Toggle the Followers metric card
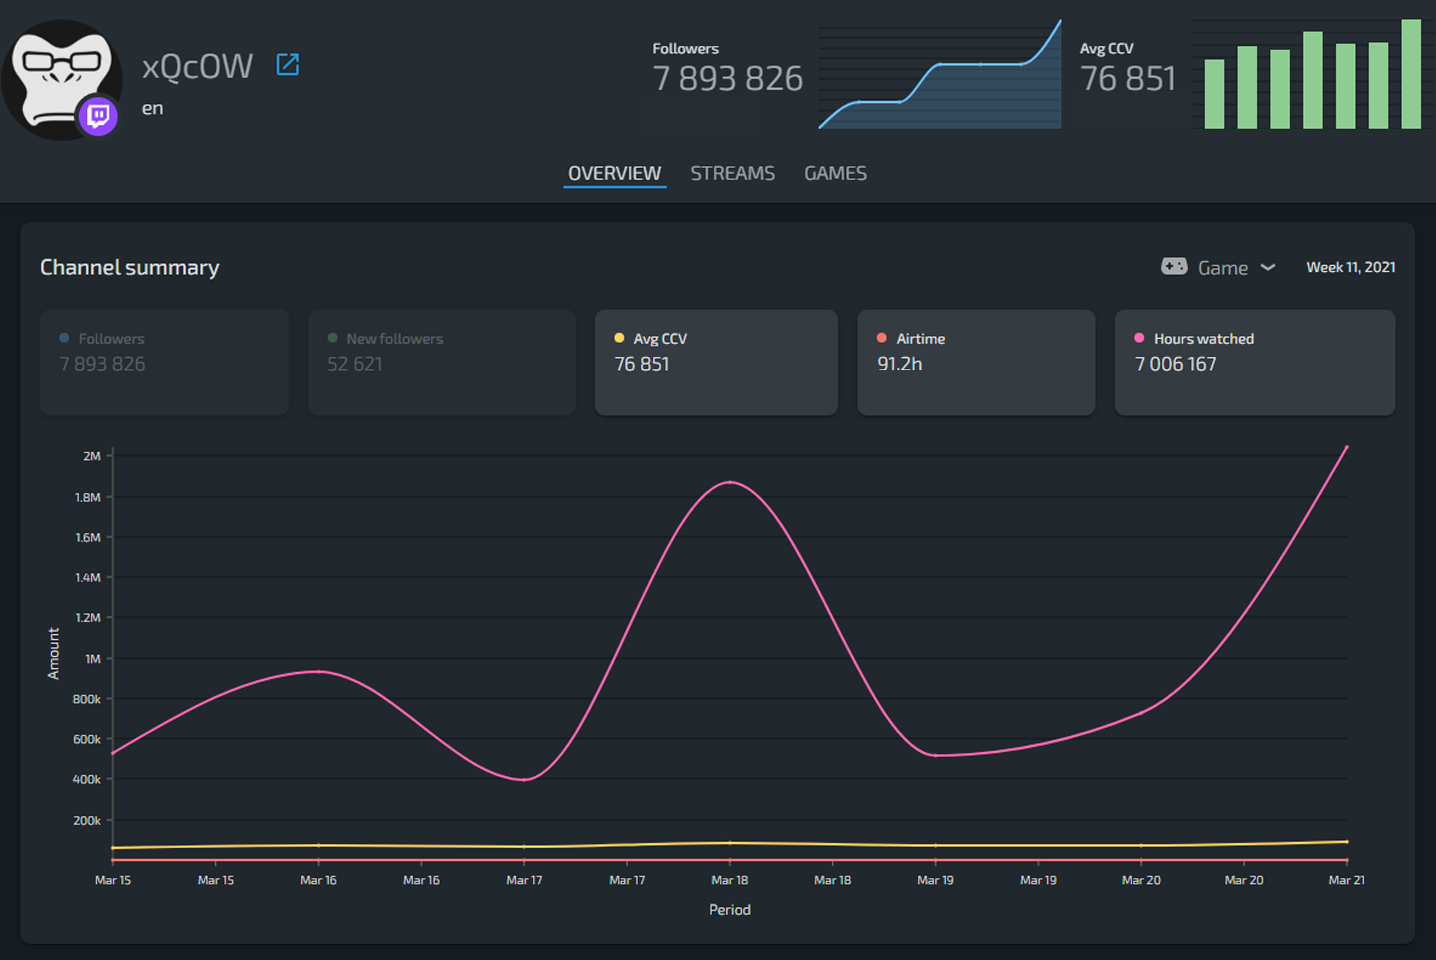Viewport: 1436px width, 960px height. click(x=164, y=362)
